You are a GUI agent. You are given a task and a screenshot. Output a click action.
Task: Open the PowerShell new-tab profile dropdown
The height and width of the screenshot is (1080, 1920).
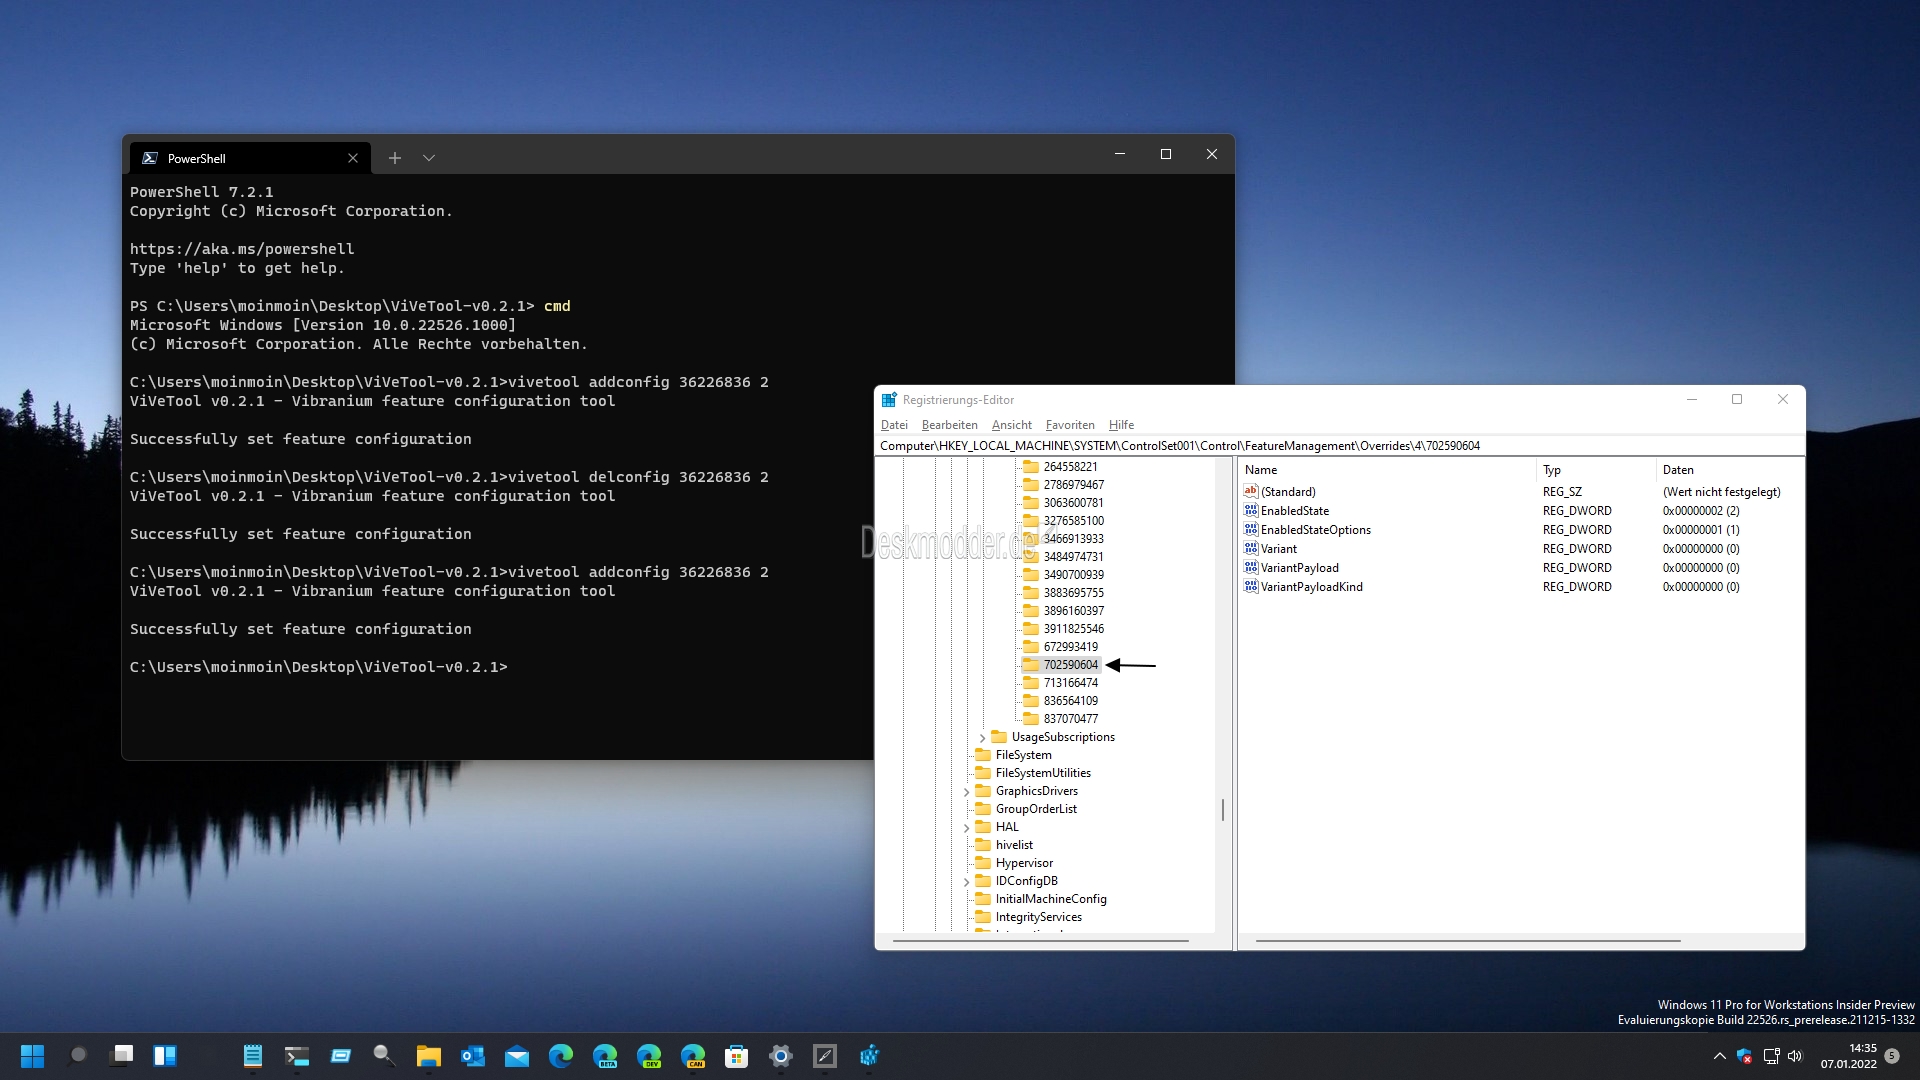click(x=429, y=158)
